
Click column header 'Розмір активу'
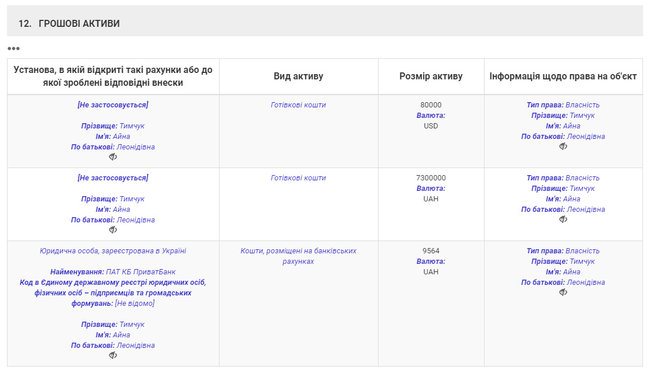coord(431,76)
